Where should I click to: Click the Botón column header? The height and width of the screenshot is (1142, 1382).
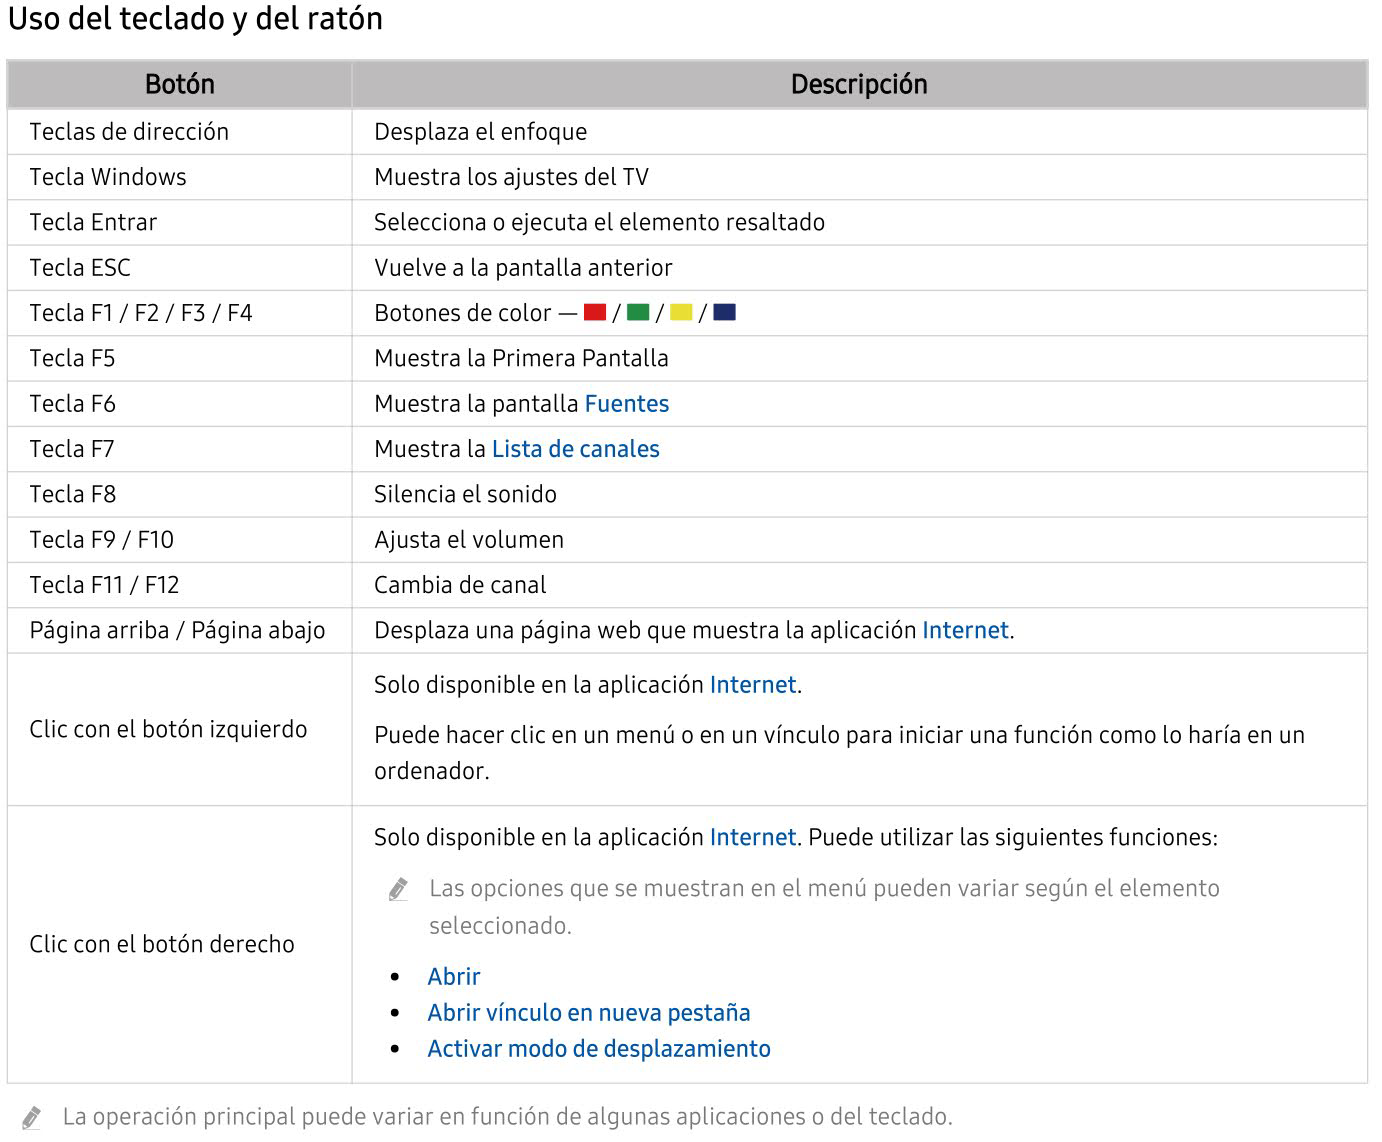click(x=180, y=84)
